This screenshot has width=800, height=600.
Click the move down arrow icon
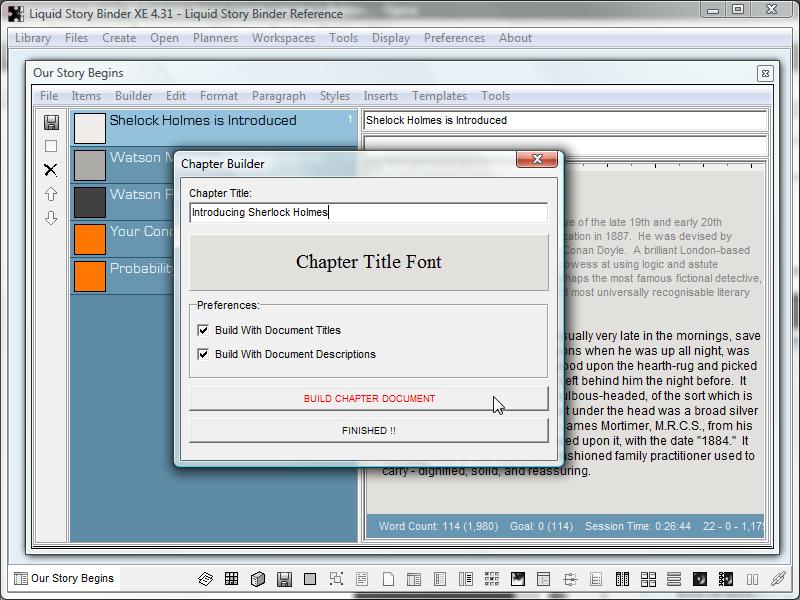coord(51,218)
